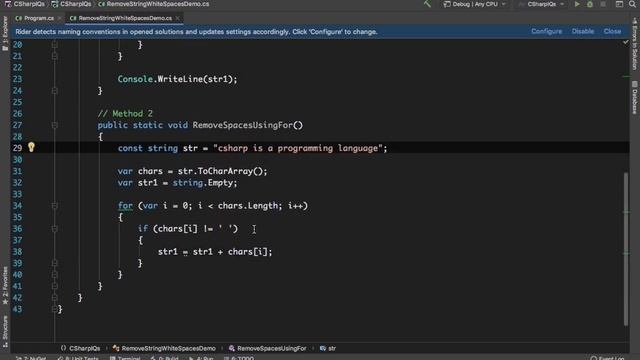The height and width of the screenshot is (360, 640).
Task: Click line number 29 in the gutter
Action: click(x=17, y=148)
